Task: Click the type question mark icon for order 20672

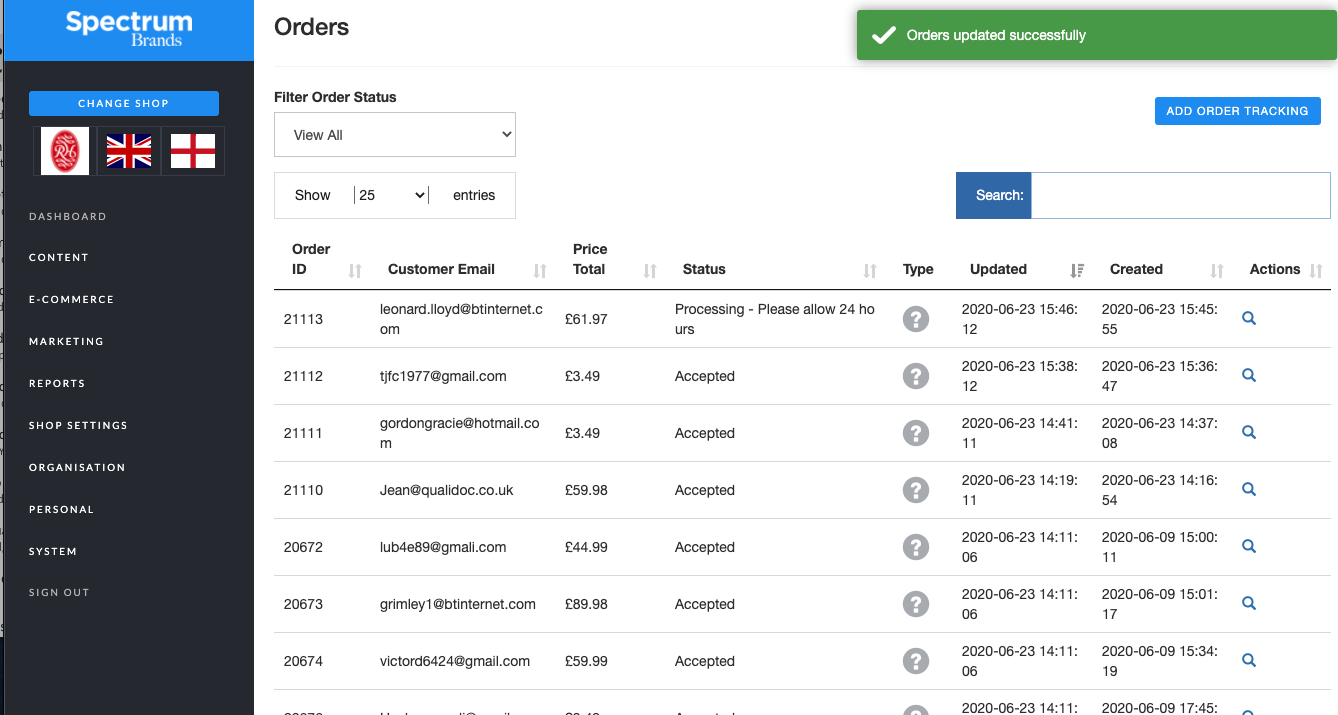Action: point(915,547)
